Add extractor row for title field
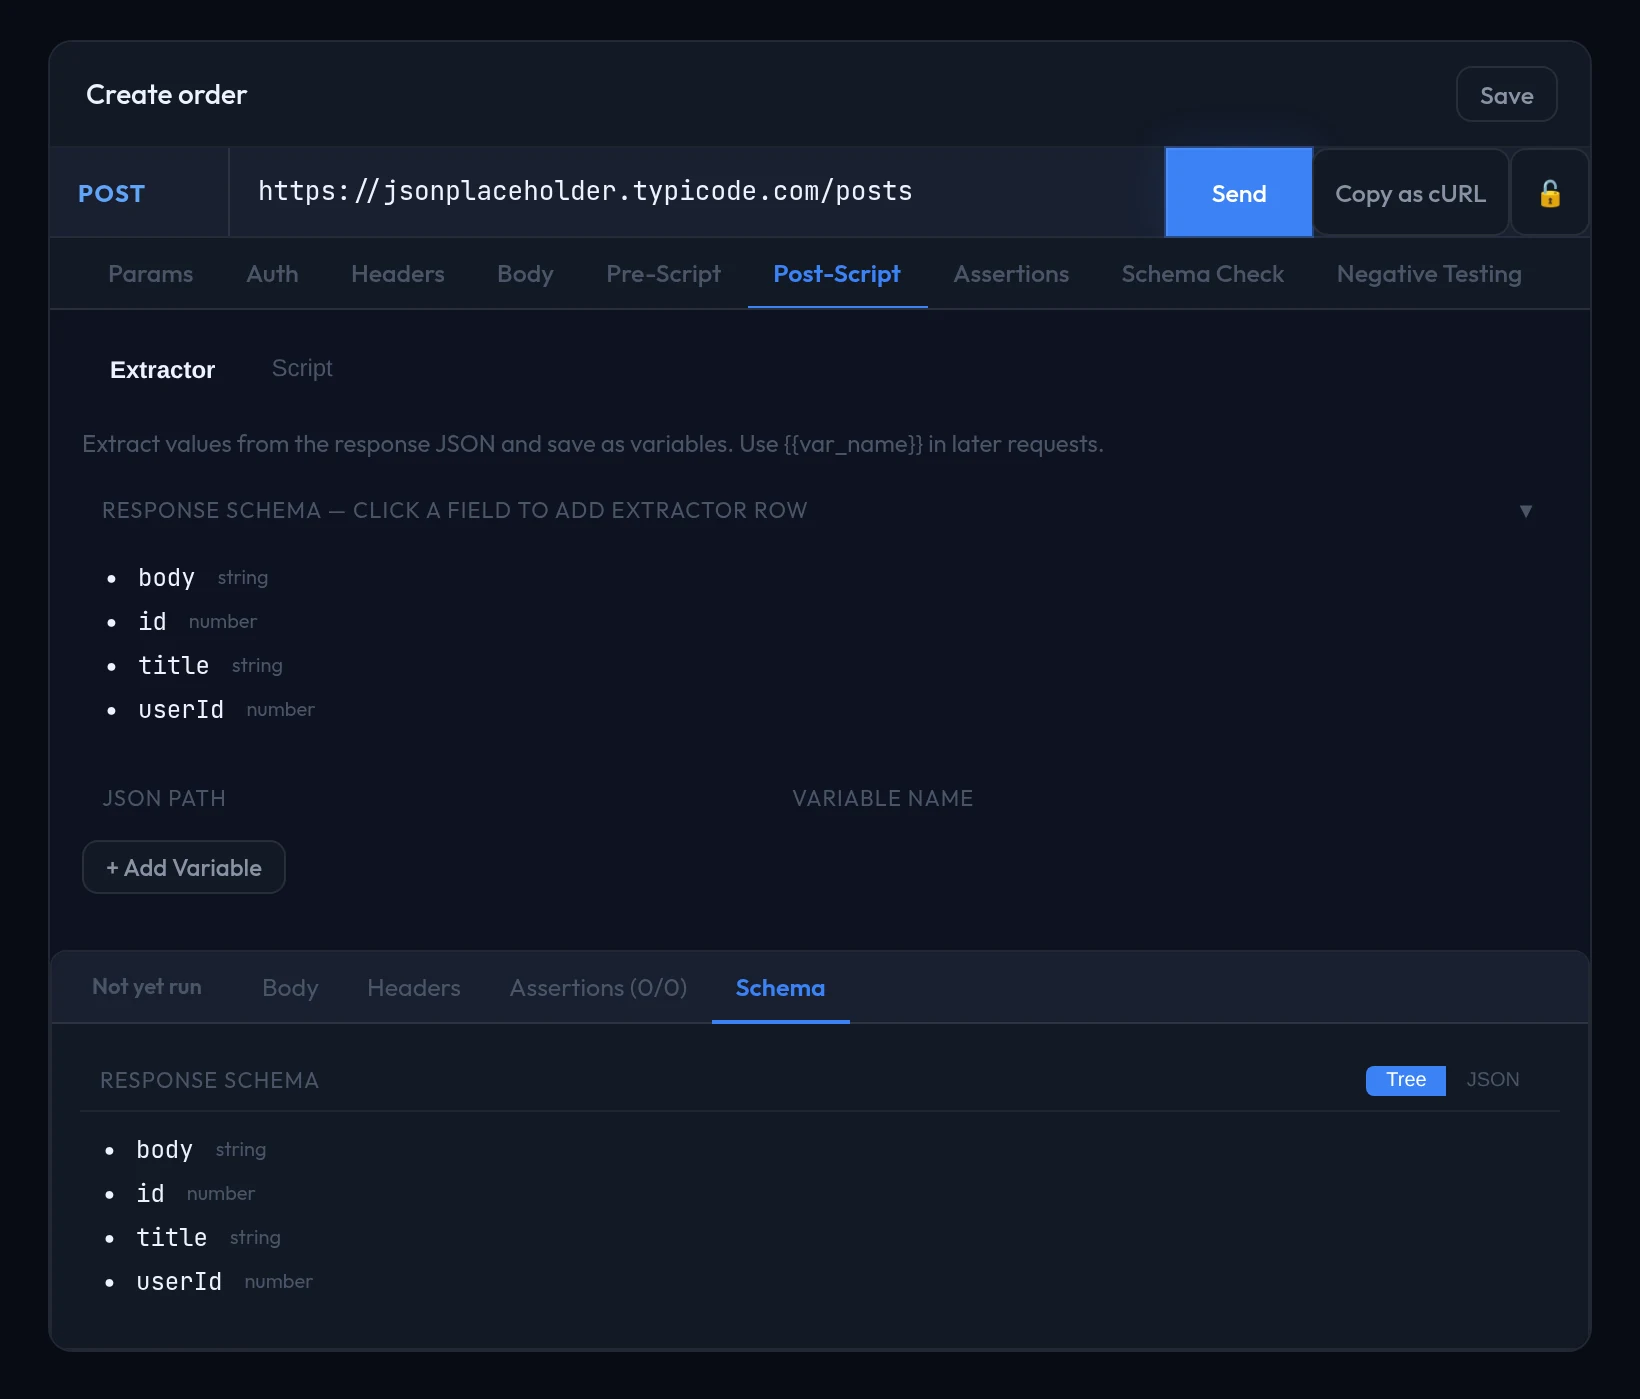1640x1399 pixels. click(x=173, y=666)
